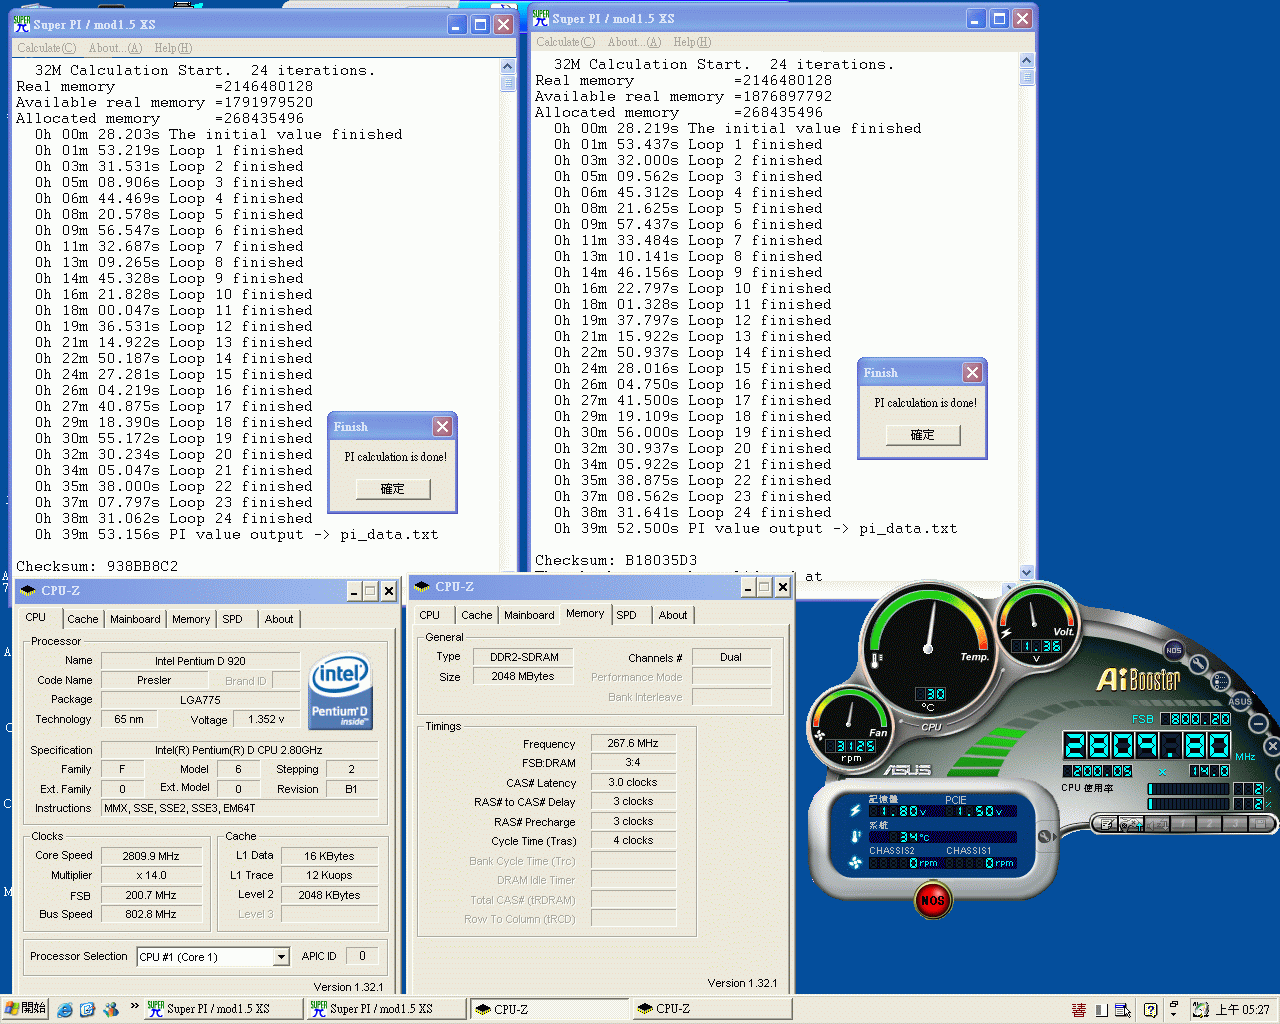Click the round ASUS logo button
1280x1024 pixels.
[x=1240, y=701]
